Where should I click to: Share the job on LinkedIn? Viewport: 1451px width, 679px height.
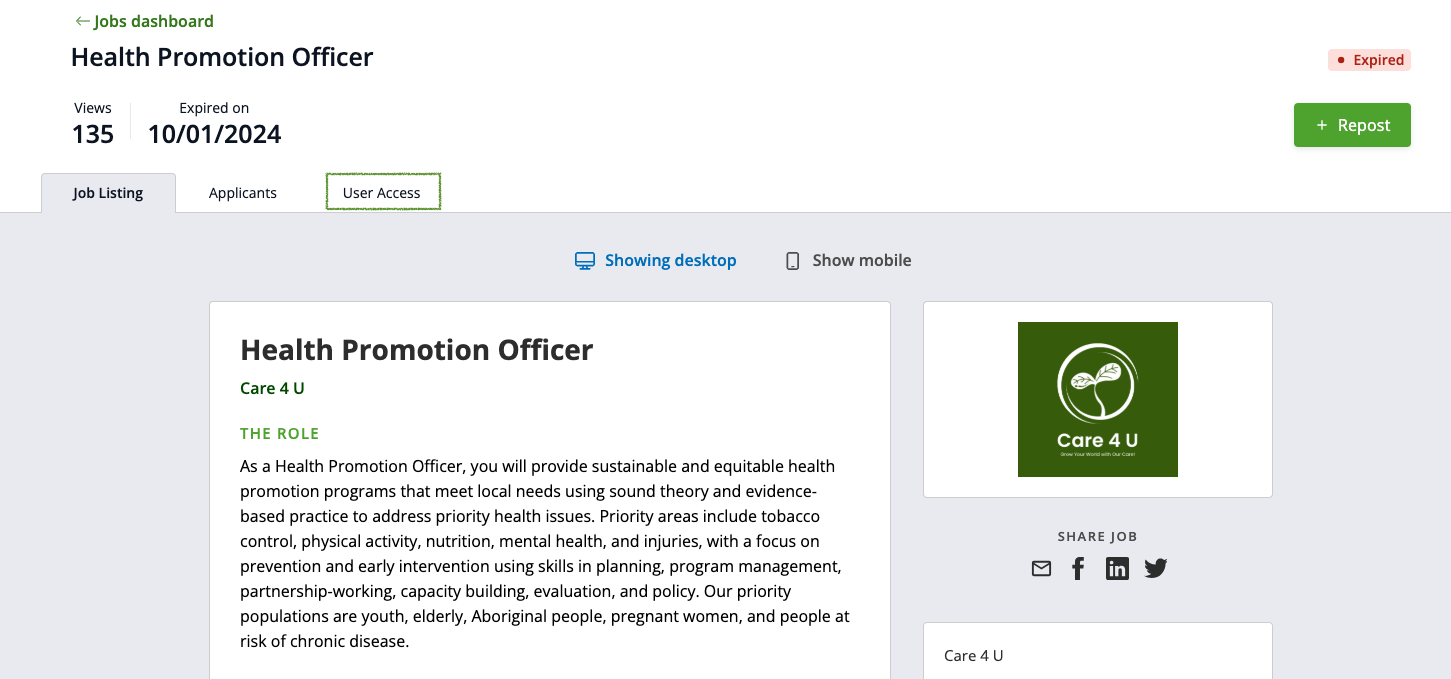(x=1117, y=569)
